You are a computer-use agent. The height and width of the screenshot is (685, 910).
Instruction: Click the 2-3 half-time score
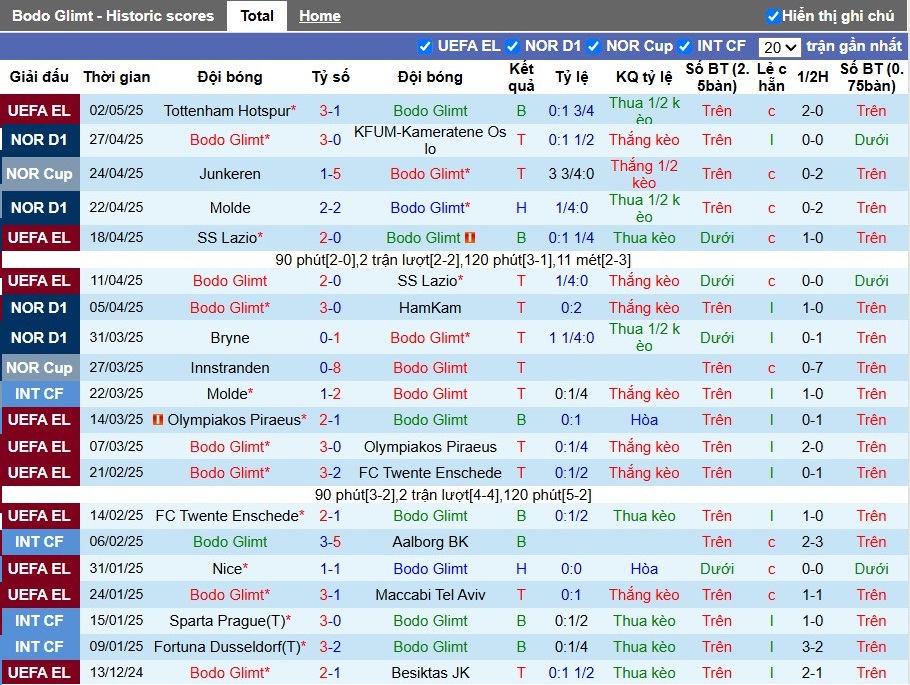[x=812, y=542]
